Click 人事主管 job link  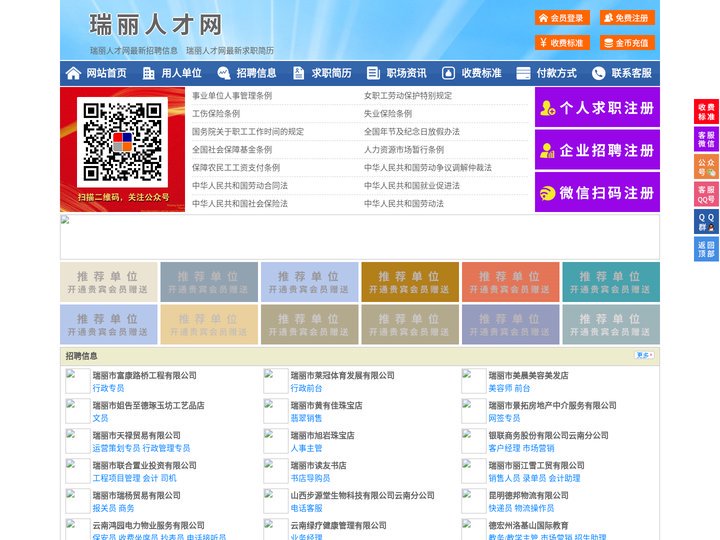tap(306, 448)
